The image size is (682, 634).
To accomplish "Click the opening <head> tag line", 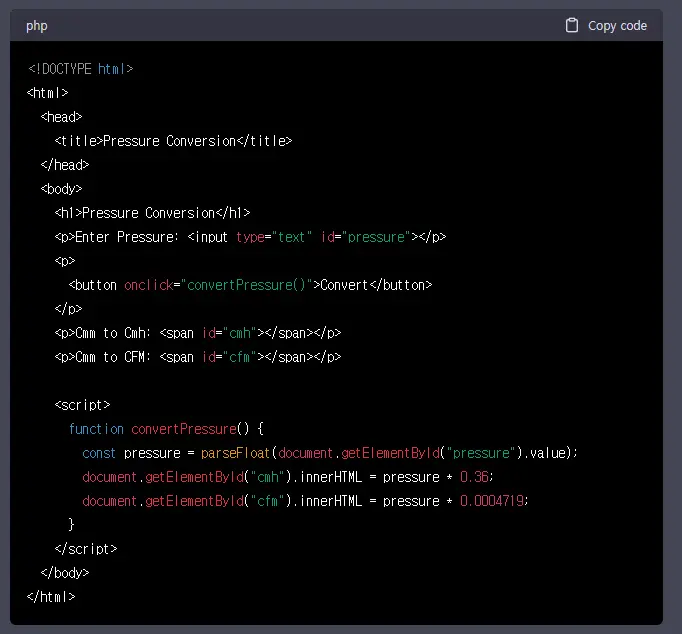I will 61,117.
